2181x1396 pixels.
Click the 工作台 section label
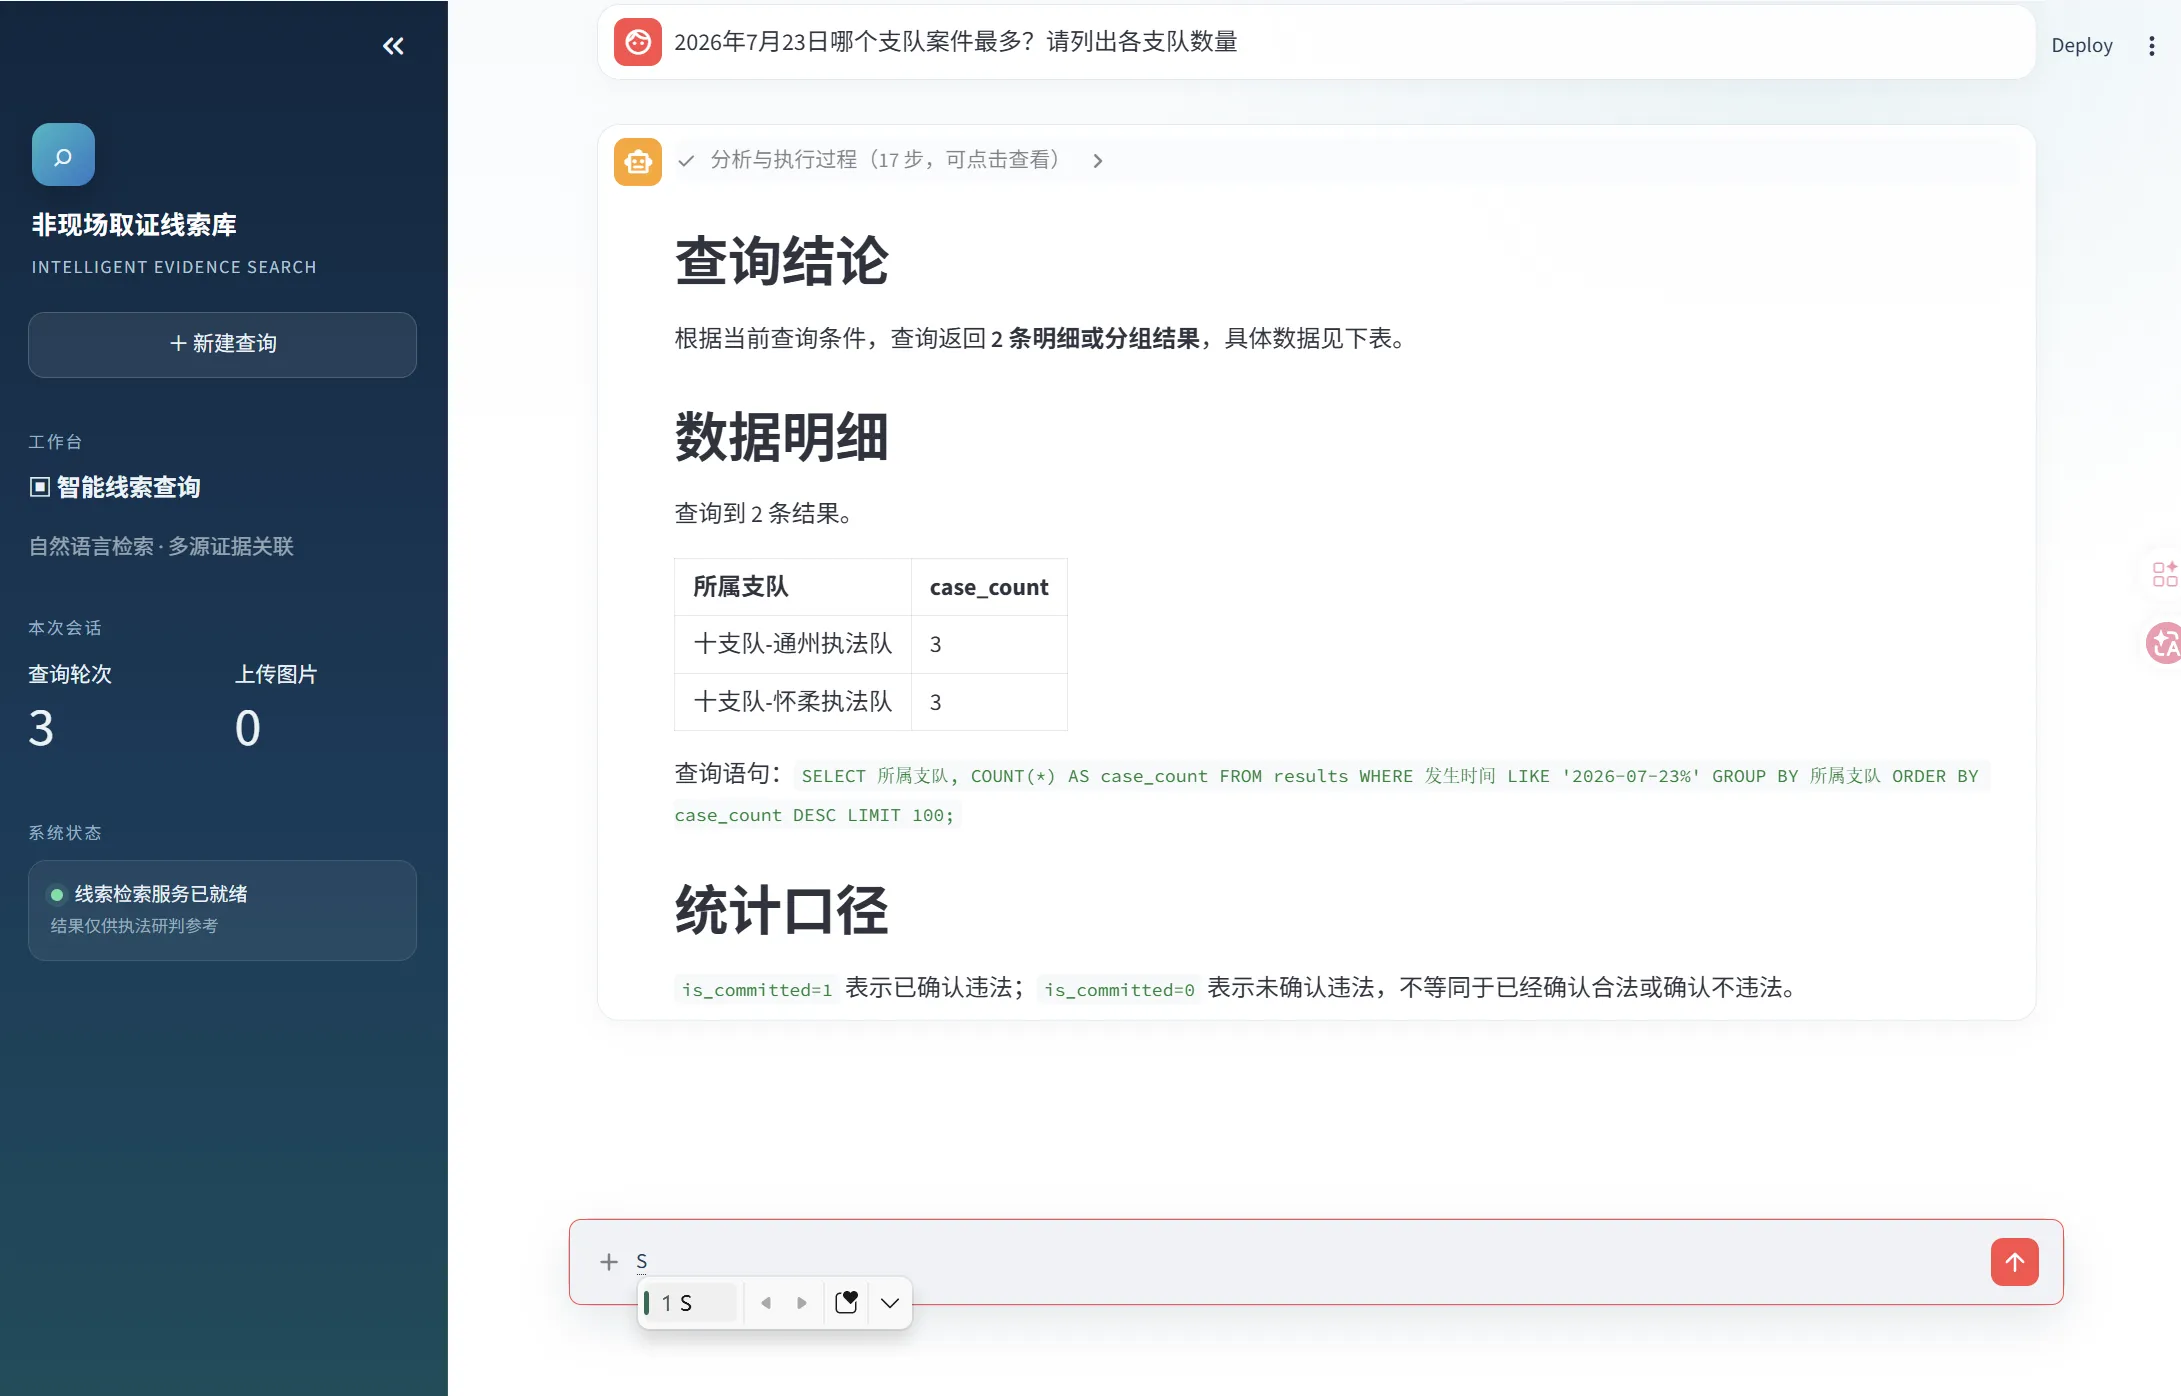(55, 441)
